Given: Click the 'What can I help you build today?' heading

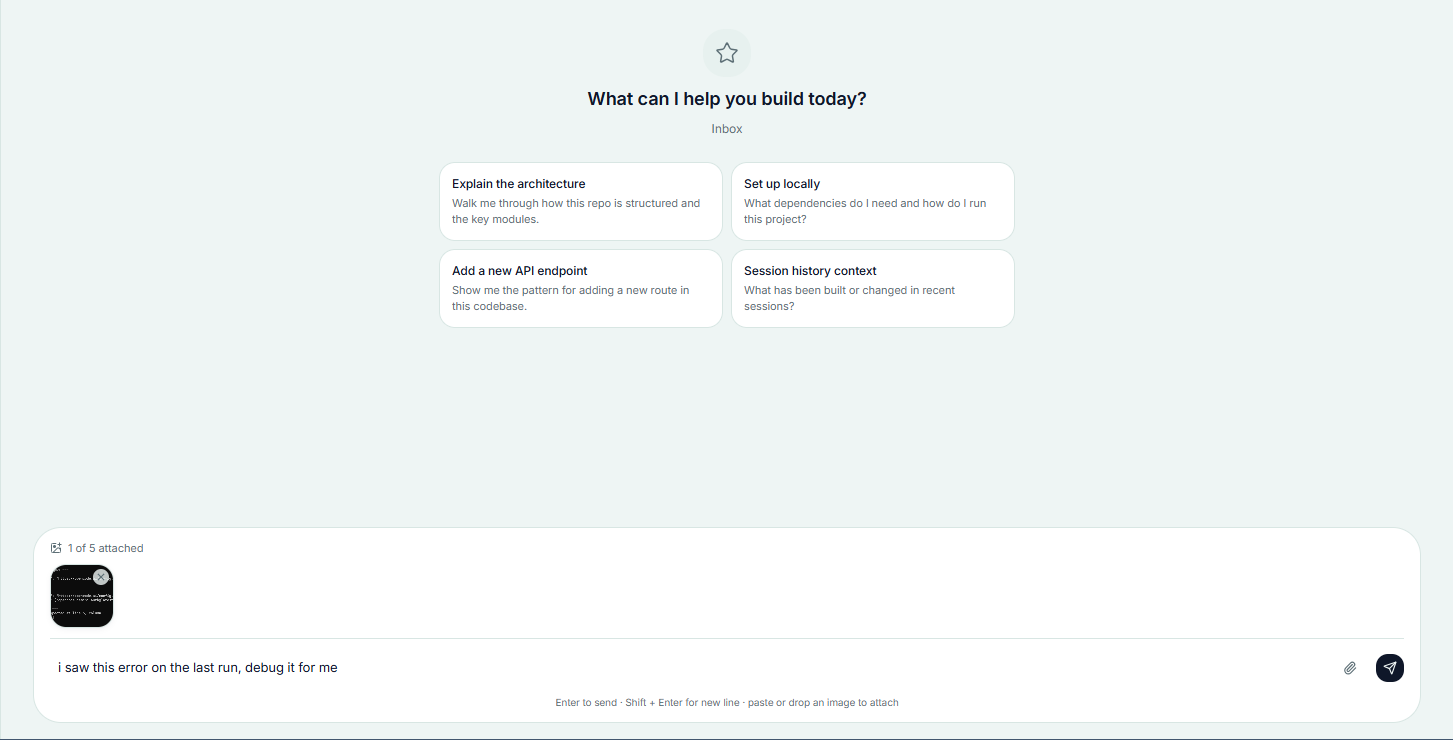Looking at the screenshot, I should click(x=727, y=99).
